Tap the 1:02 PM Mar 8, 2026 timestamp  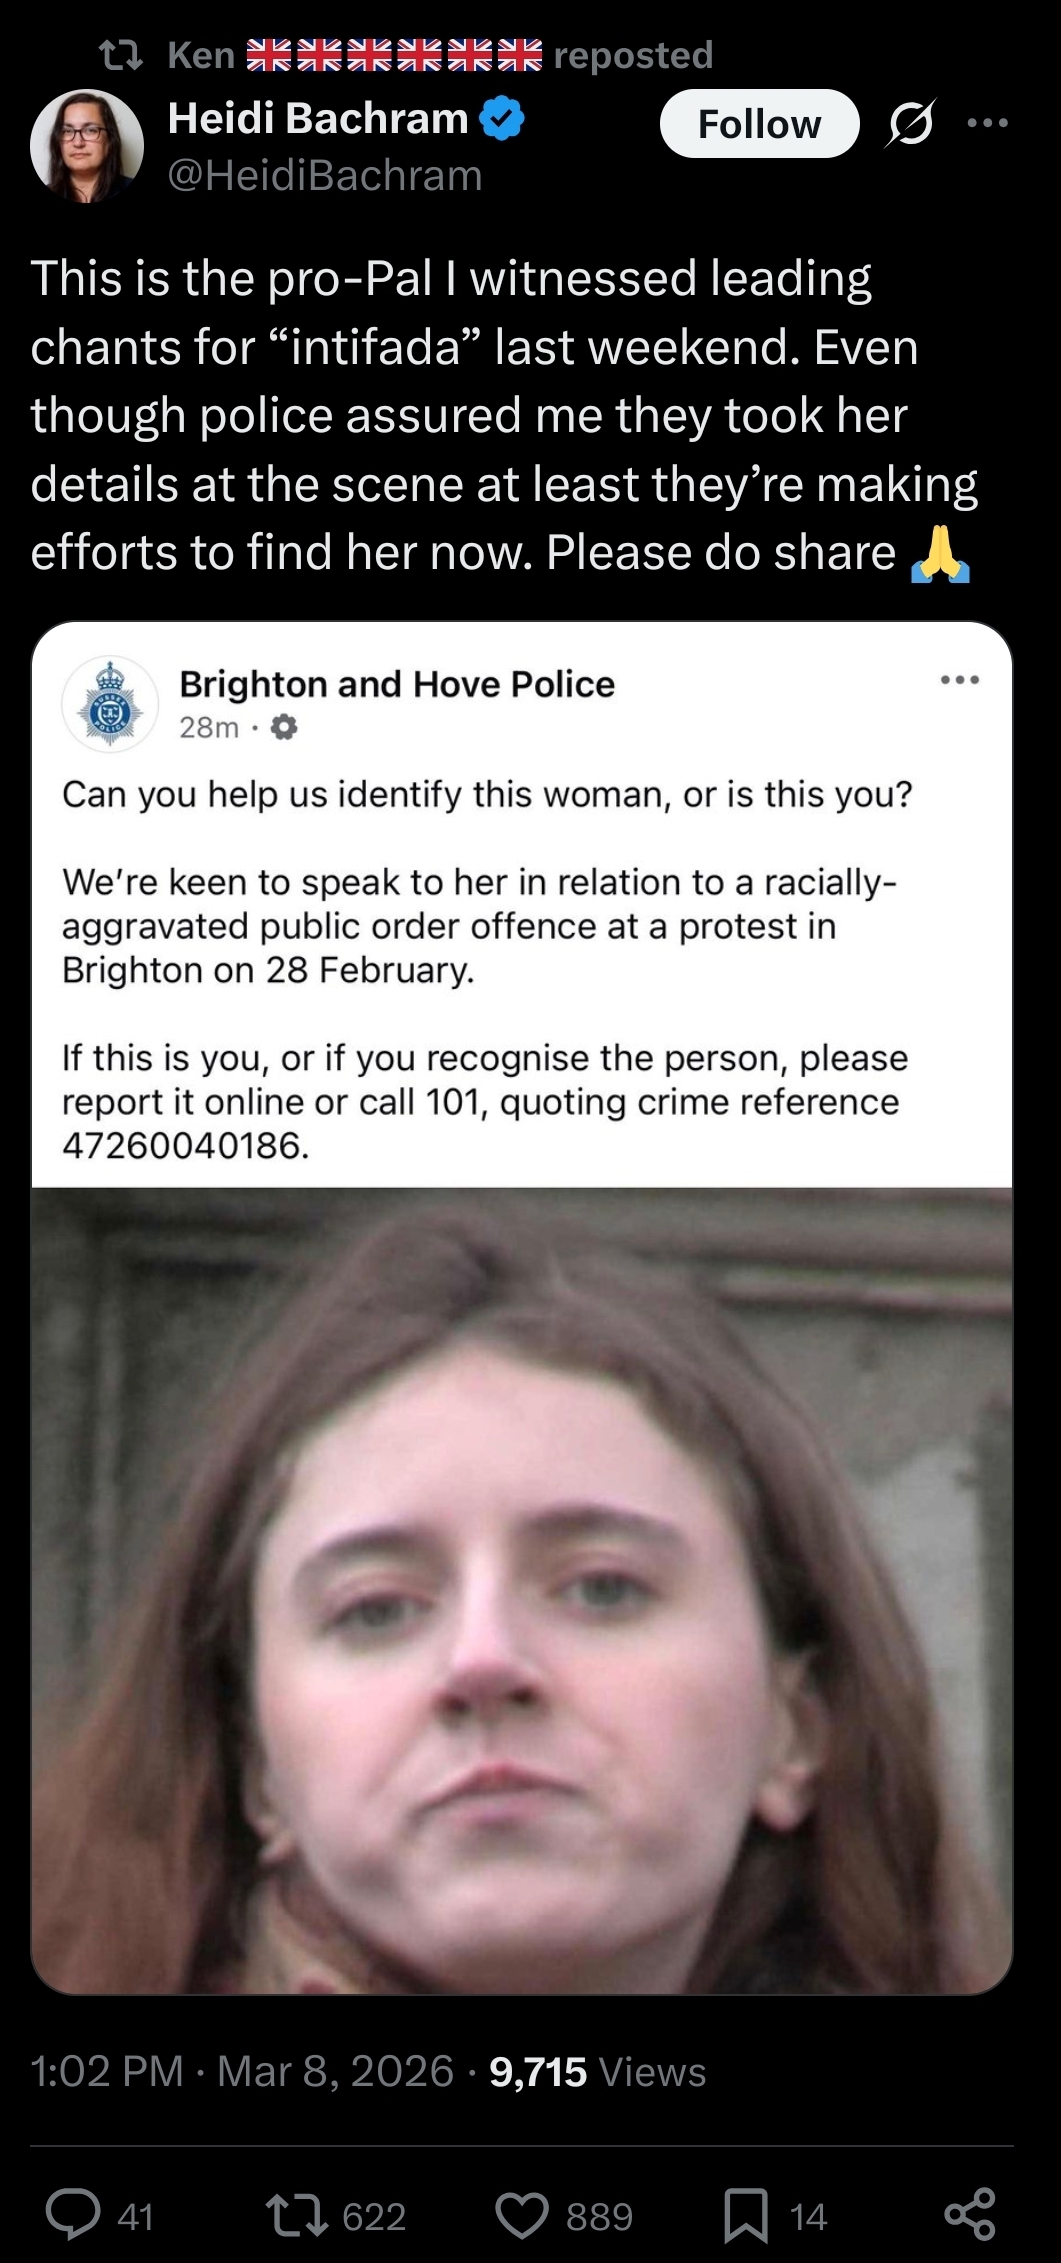click(x=242, y=2072)
